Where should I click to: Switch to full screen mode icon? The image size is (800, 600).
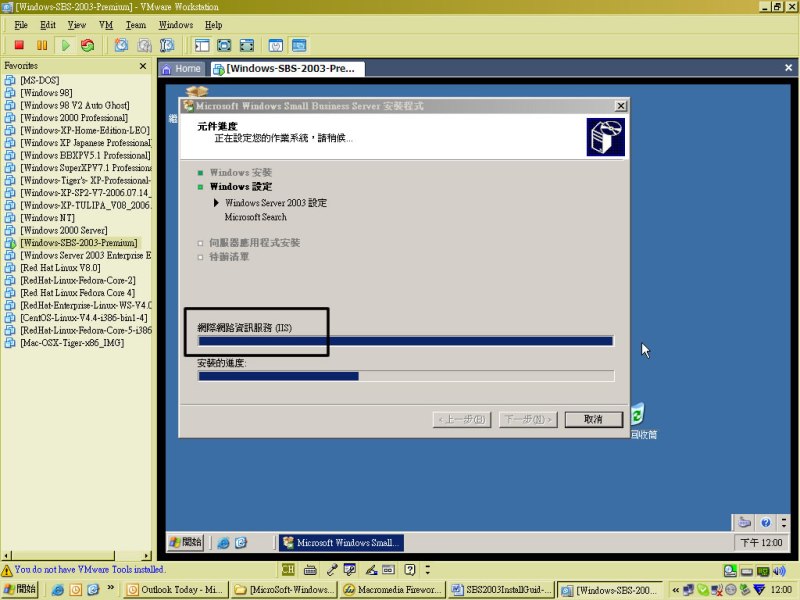point(224,45)
